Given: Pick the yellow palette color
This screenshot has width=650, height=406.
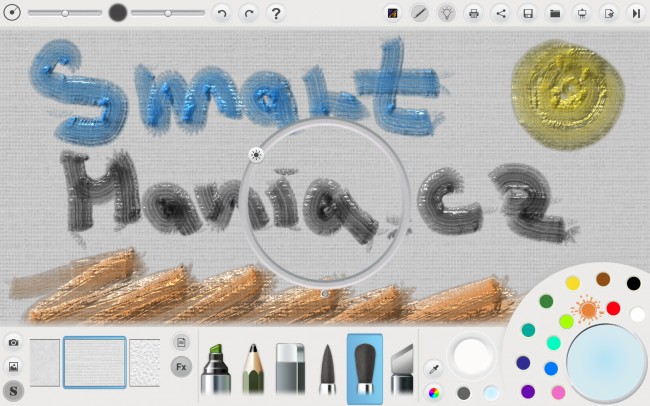Looking at the screenshot, I should pyautogui.click(x=573, y=283).
